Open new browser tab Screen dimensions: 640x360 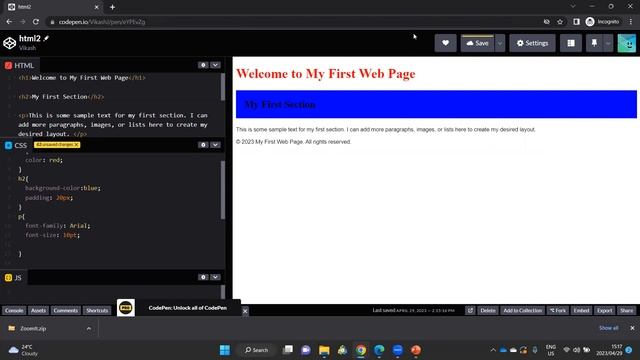112,7
